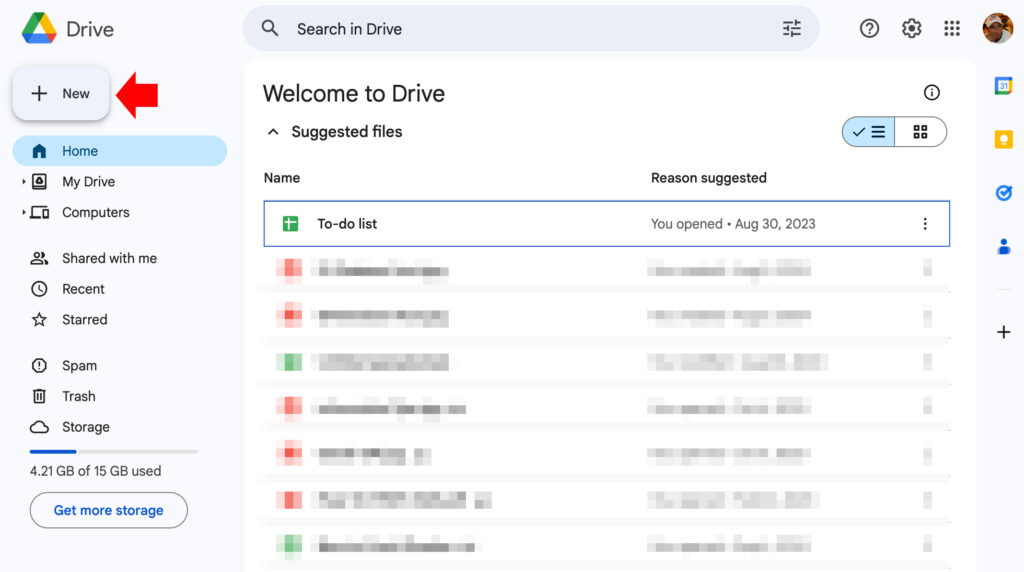
Task: Expand the My Drive tree arrow
Action: pos(24,182)
